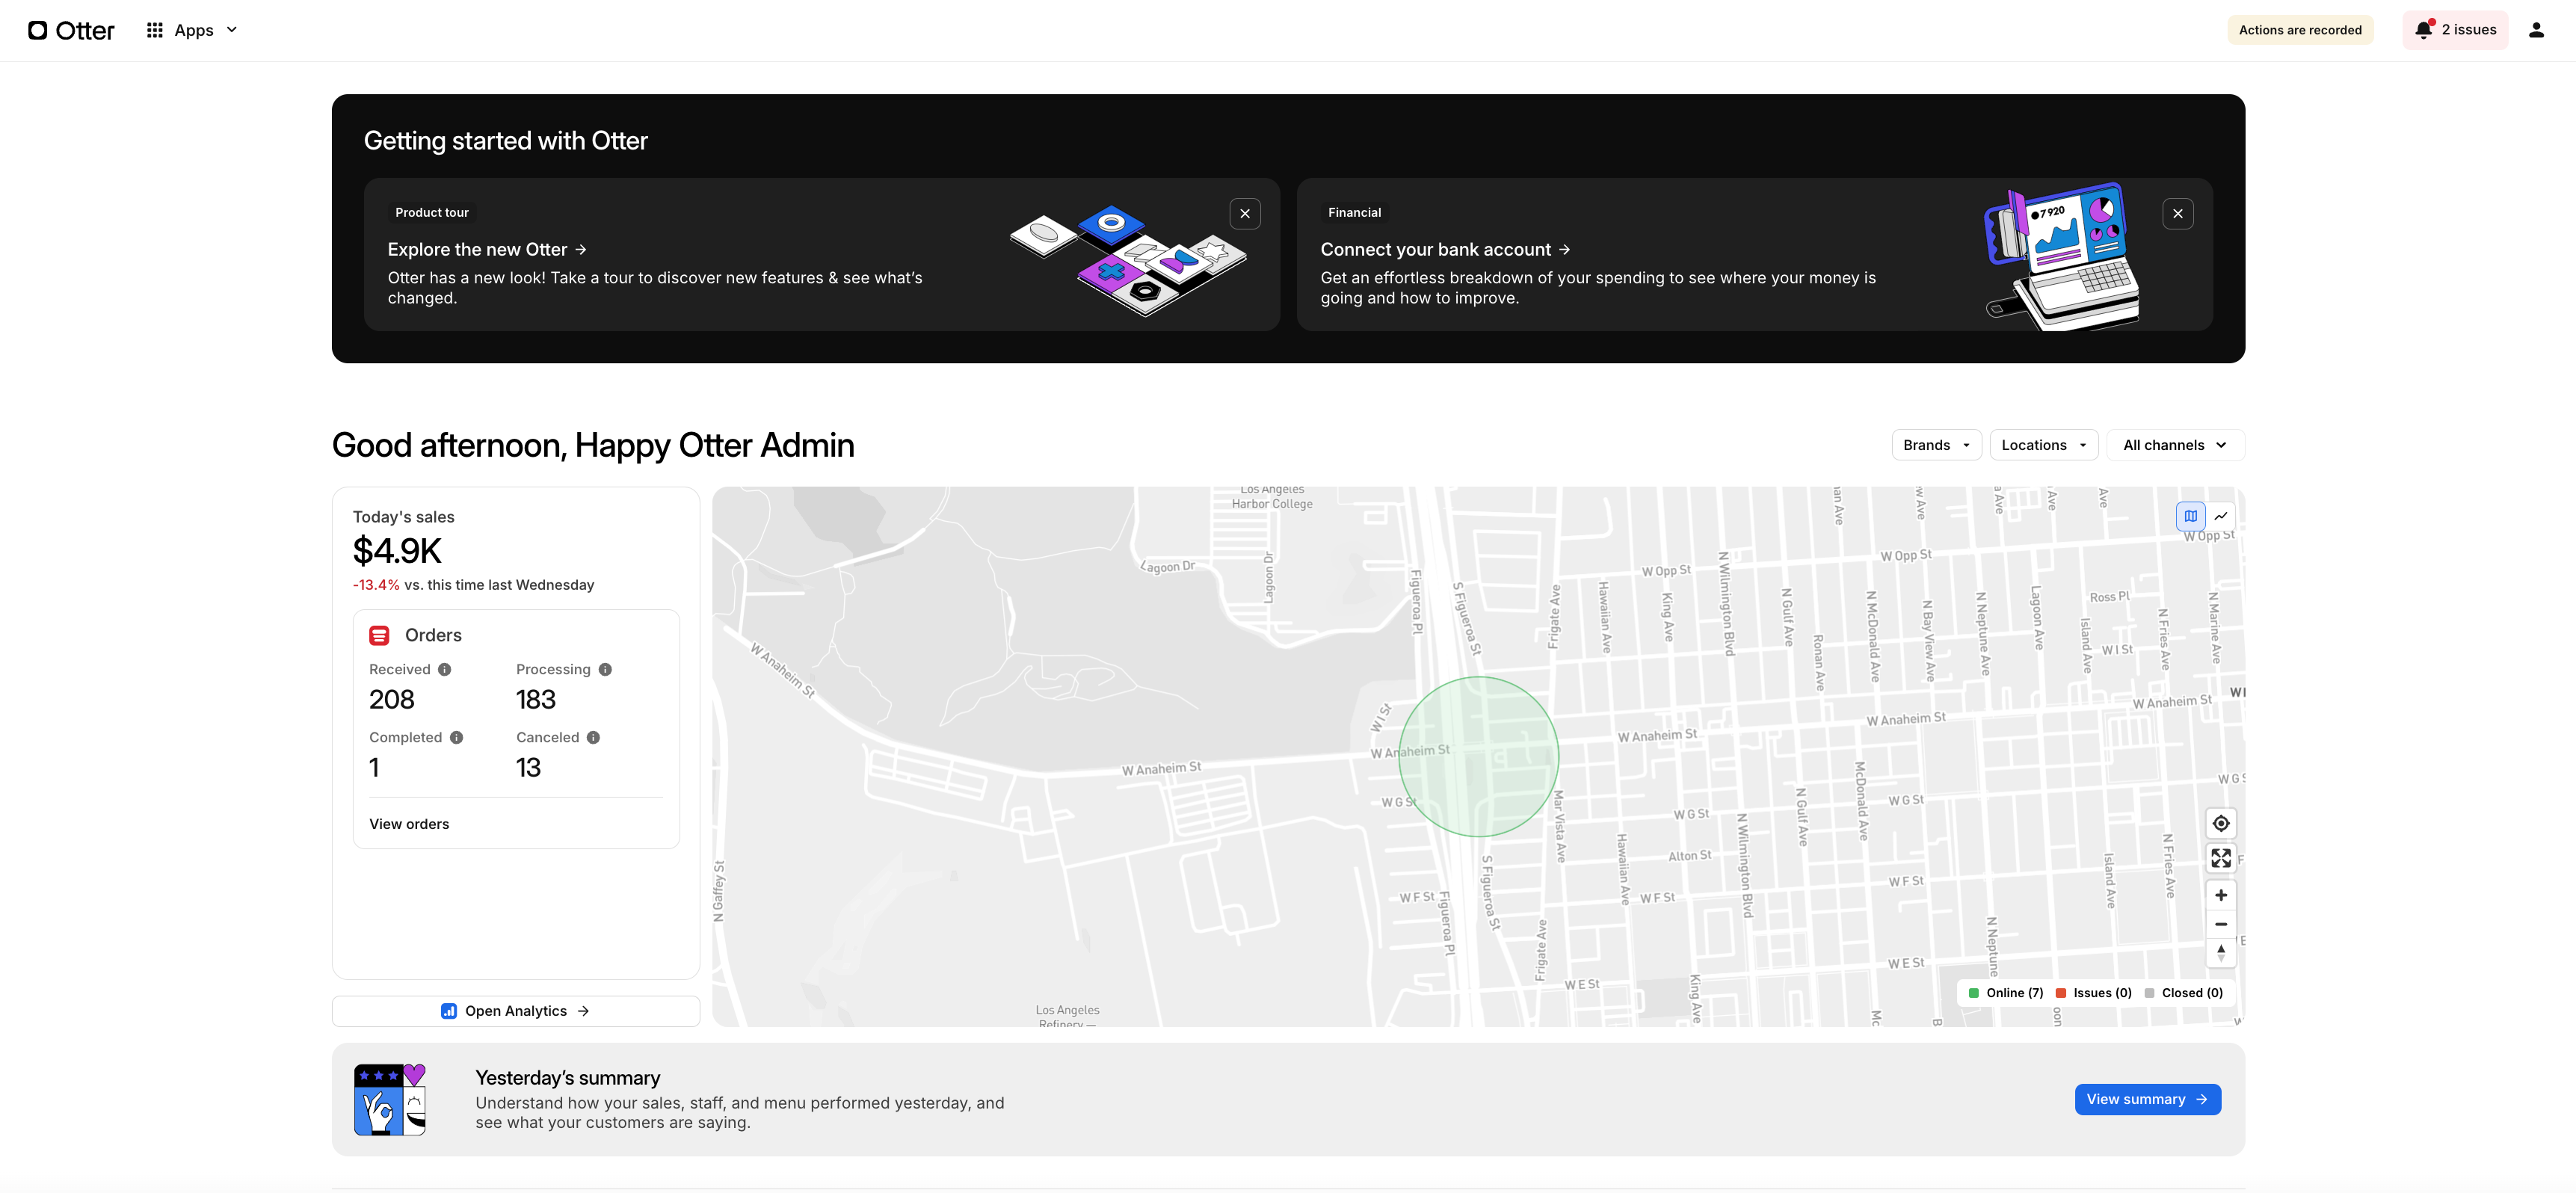Click the 208 received orders value
Image resolution: width=2576 pixels, height=1193 pixels.
pyautogui.click(x=391, y=700)
